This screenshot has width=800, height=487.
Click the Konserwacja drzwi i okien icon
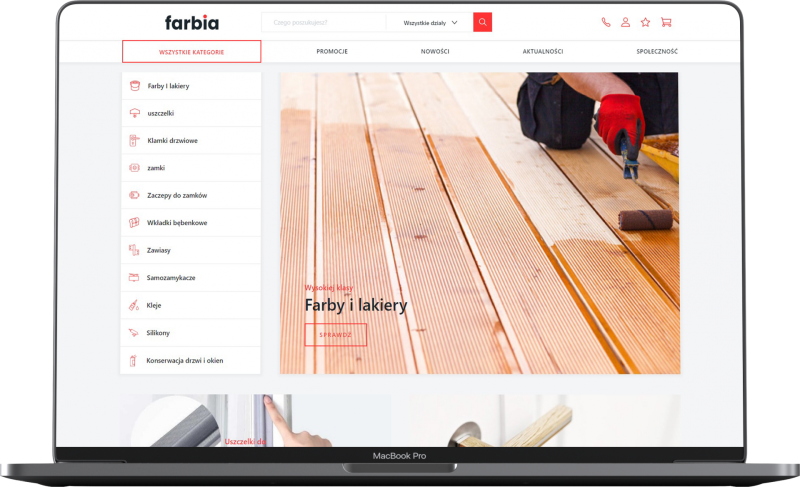(x=133, y=361)
